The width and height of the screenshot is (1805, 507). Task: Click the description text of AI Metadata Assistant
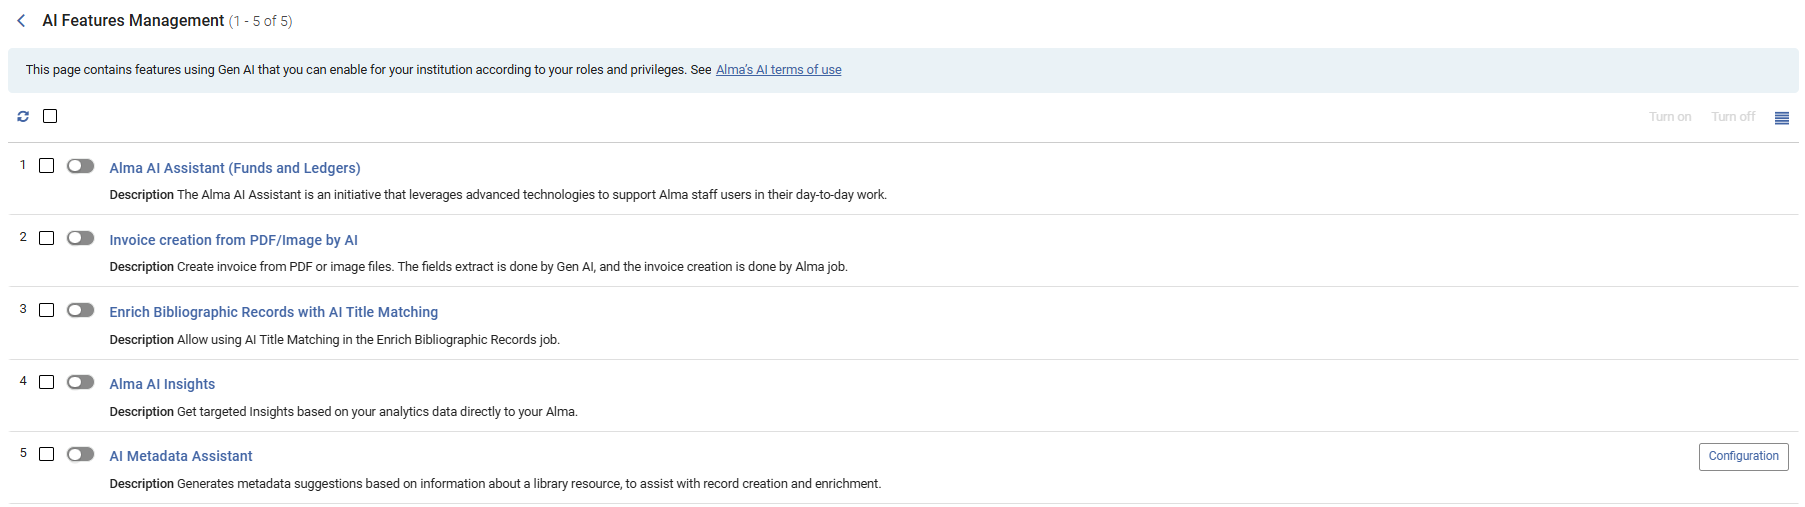(529, 484)
